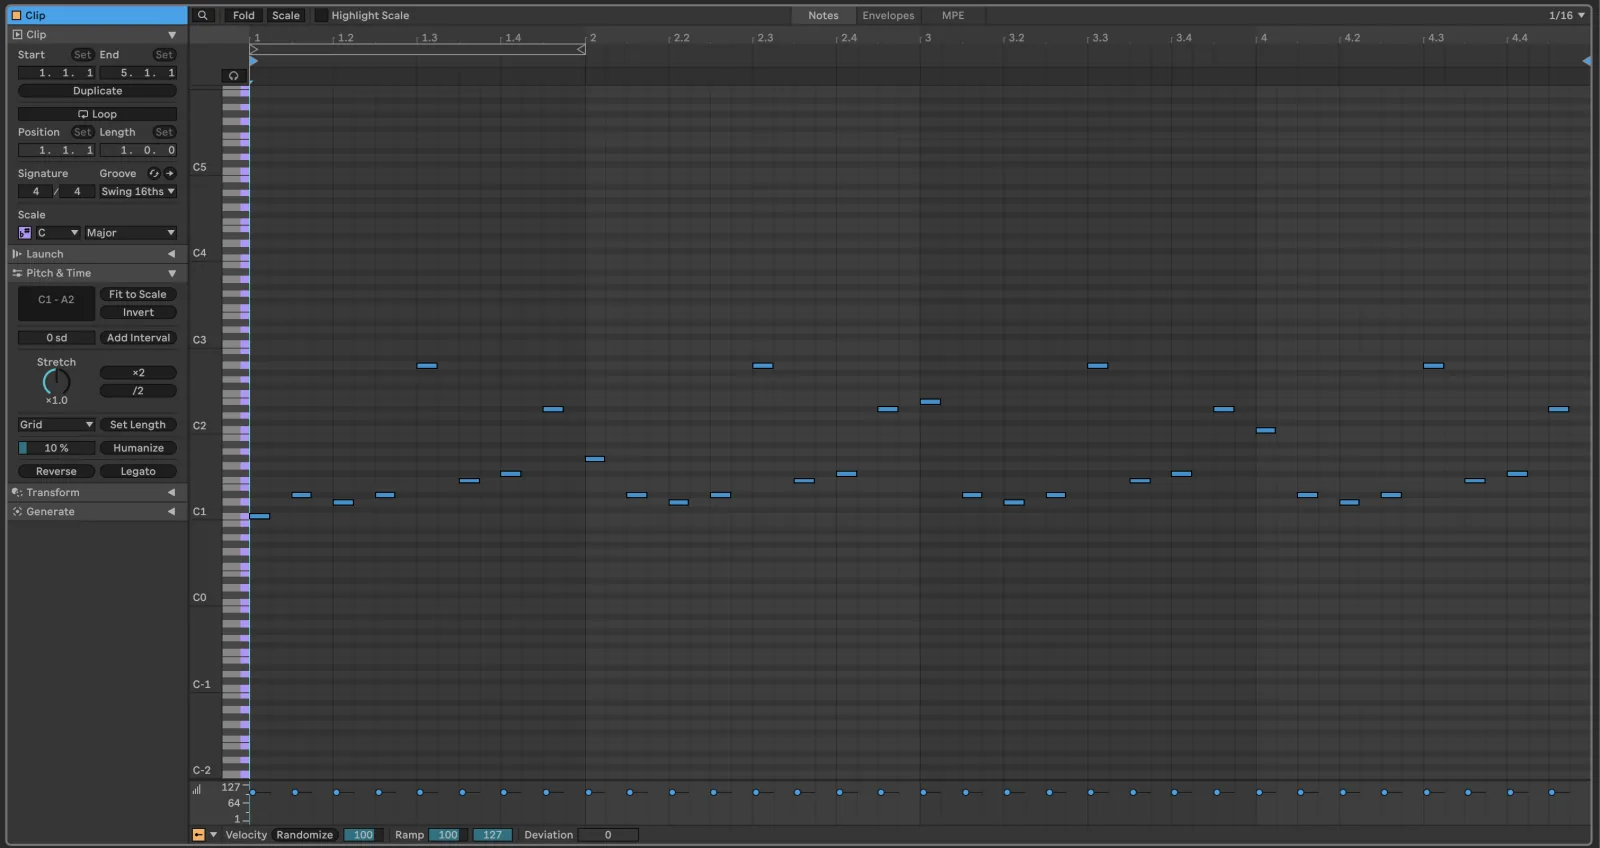Open the velocity lane options triangle
The height and width of the screenshot is (848, 1600).
[213, 834]
